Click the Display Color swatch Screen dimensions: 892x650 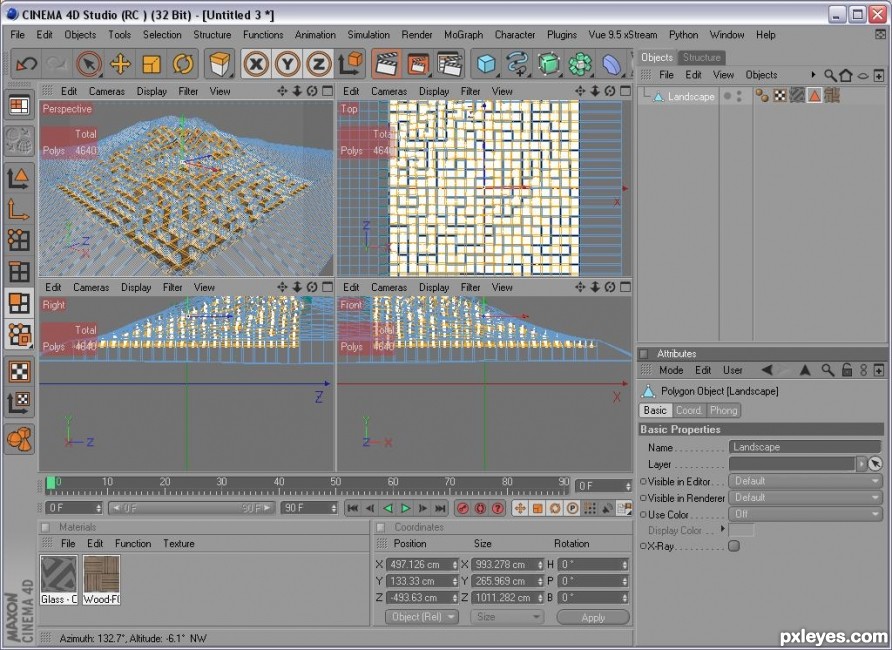pyautogui.click(x=741, y=530)
